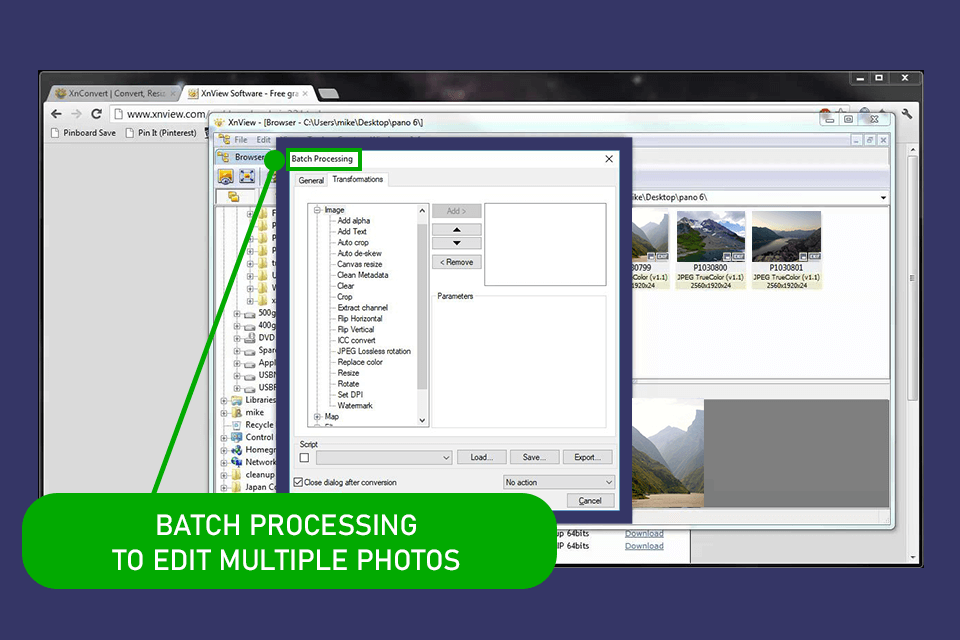
Task: Move transformation down with down-arrow button
Action: (x=457, y=243)
